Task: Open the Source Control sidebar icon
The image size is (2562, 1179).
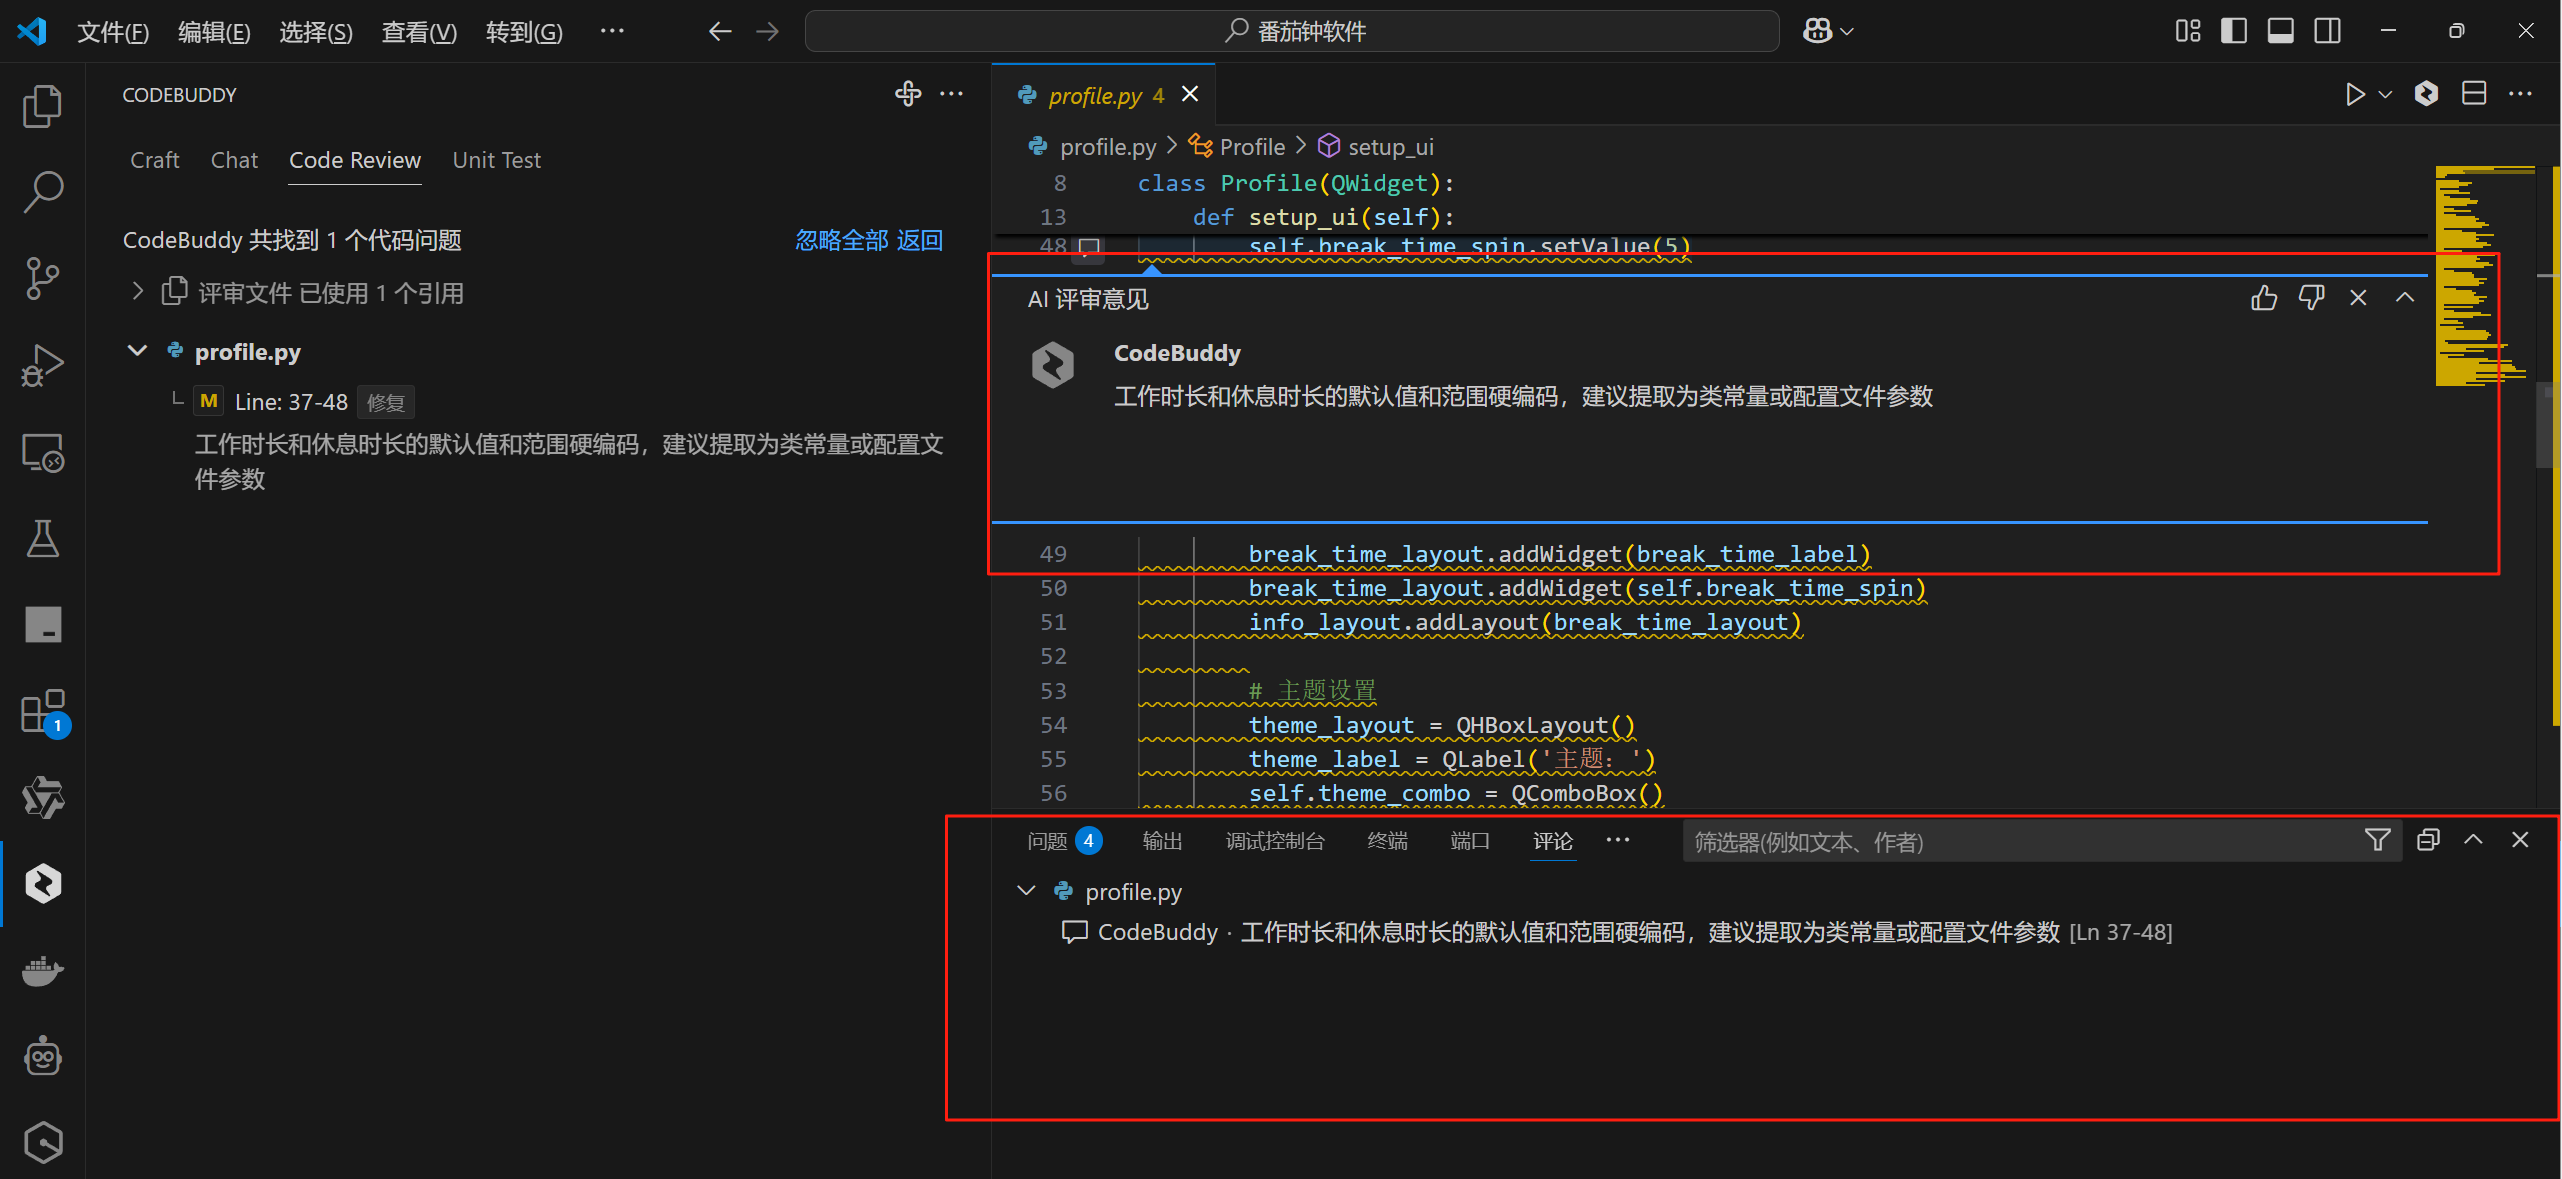Action: tap(42, 278)
